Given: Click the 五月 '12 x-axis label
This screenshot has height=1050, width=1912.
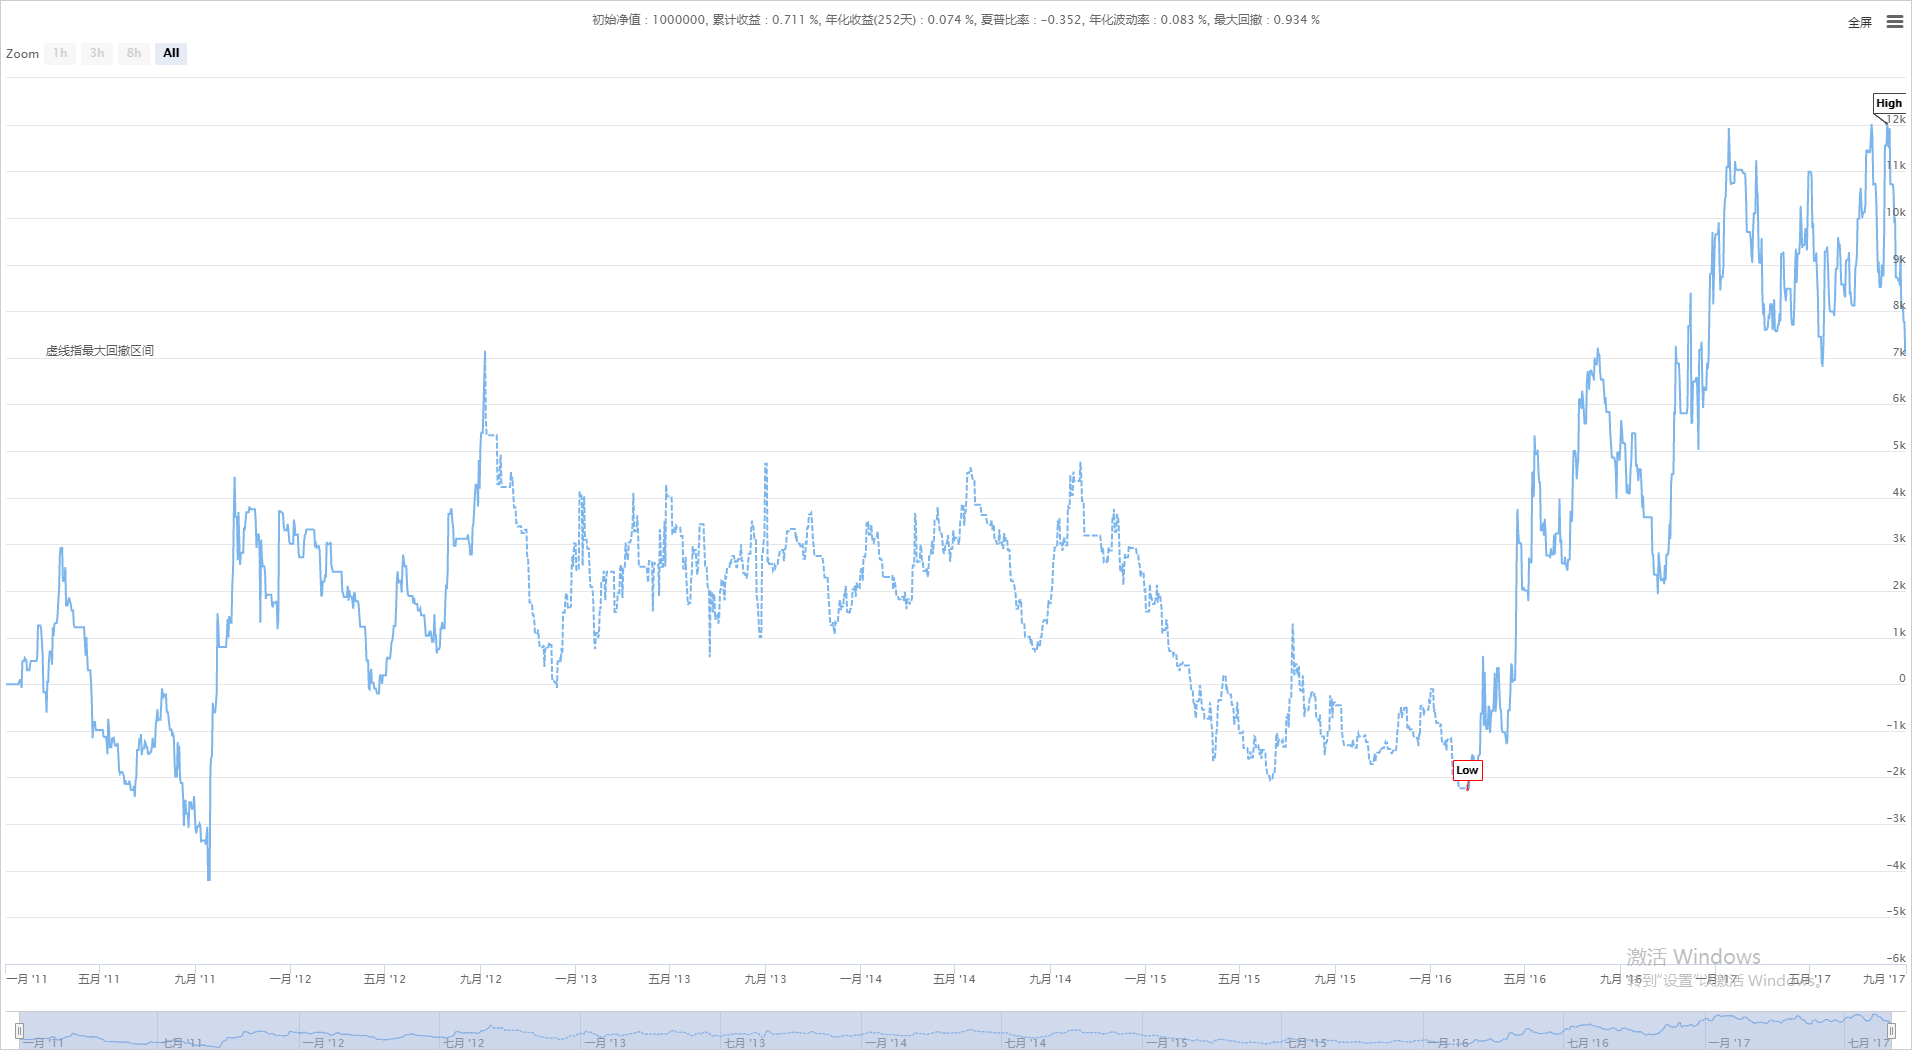Looking at the screenshot, I should coord(385,979).
